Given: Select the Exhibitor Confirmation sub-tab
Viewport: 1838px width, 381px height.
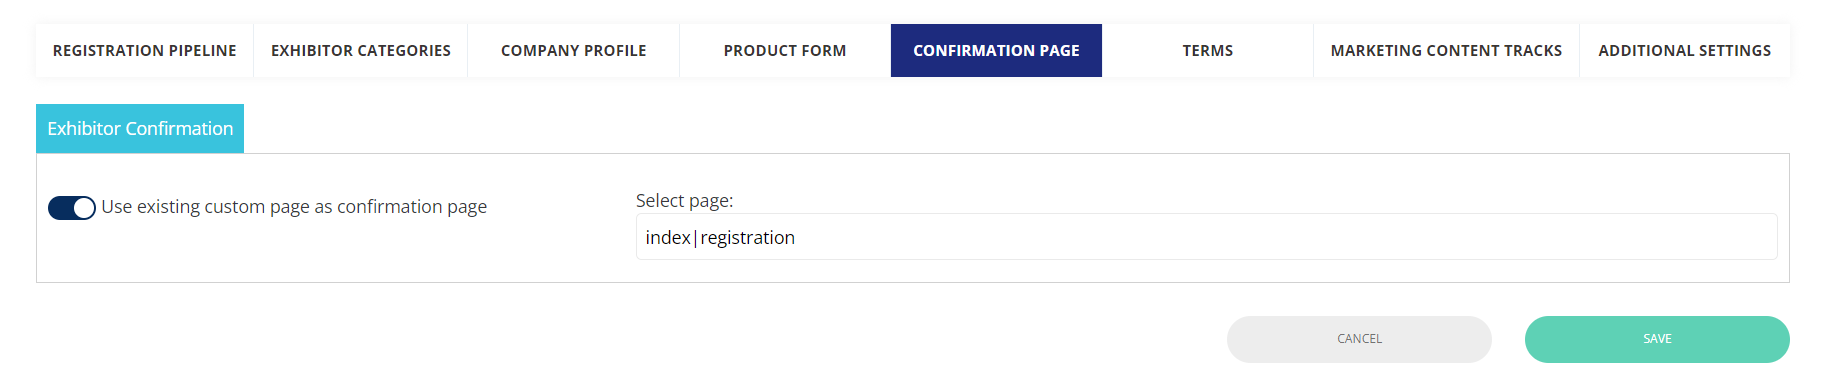Looking at the screenshot, I should pos(140,128).
